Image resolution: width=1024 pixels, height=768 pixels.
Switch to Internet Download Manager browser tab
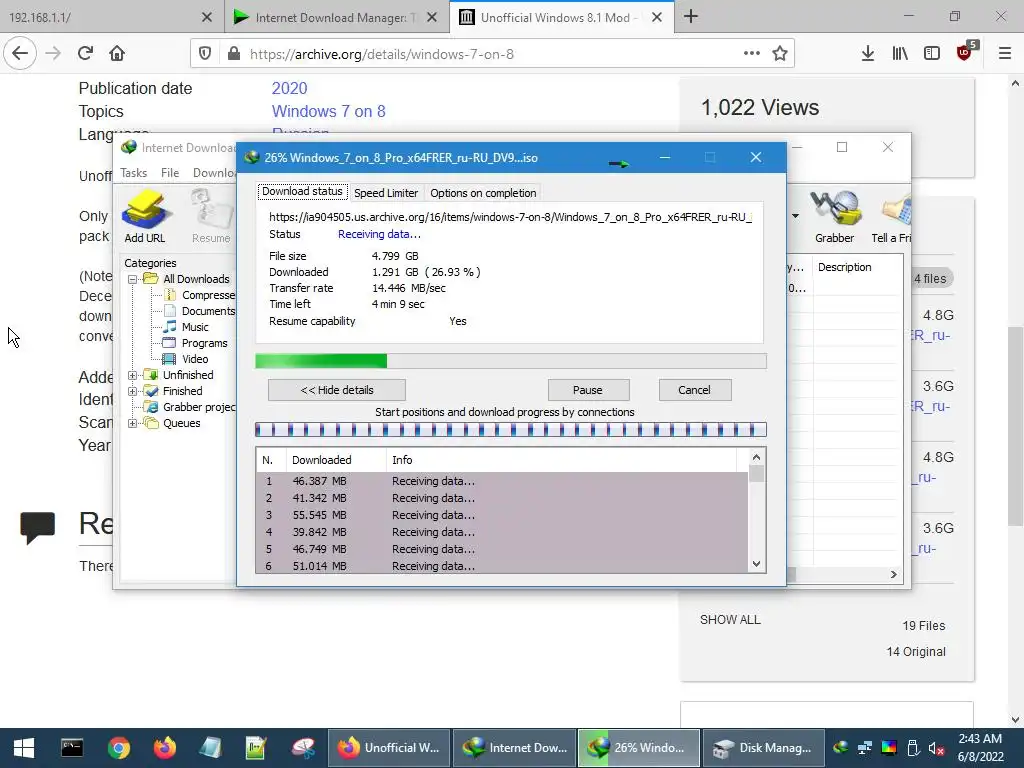pos(337,17)
